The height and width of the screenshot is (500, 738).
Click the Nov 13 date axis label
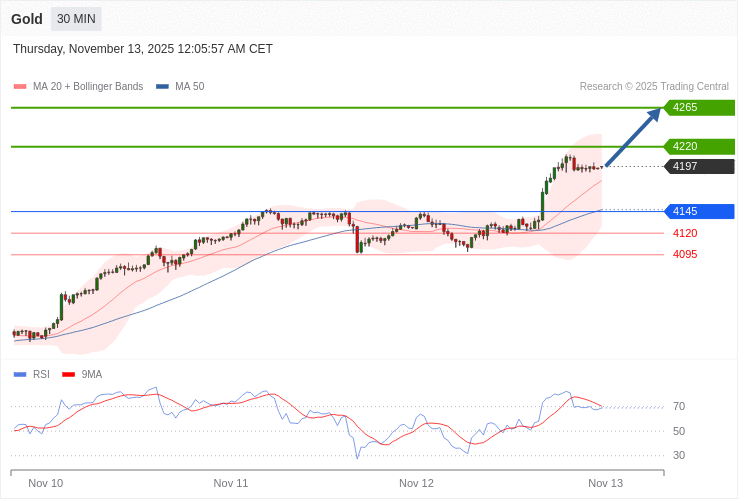tap(605, 483)
